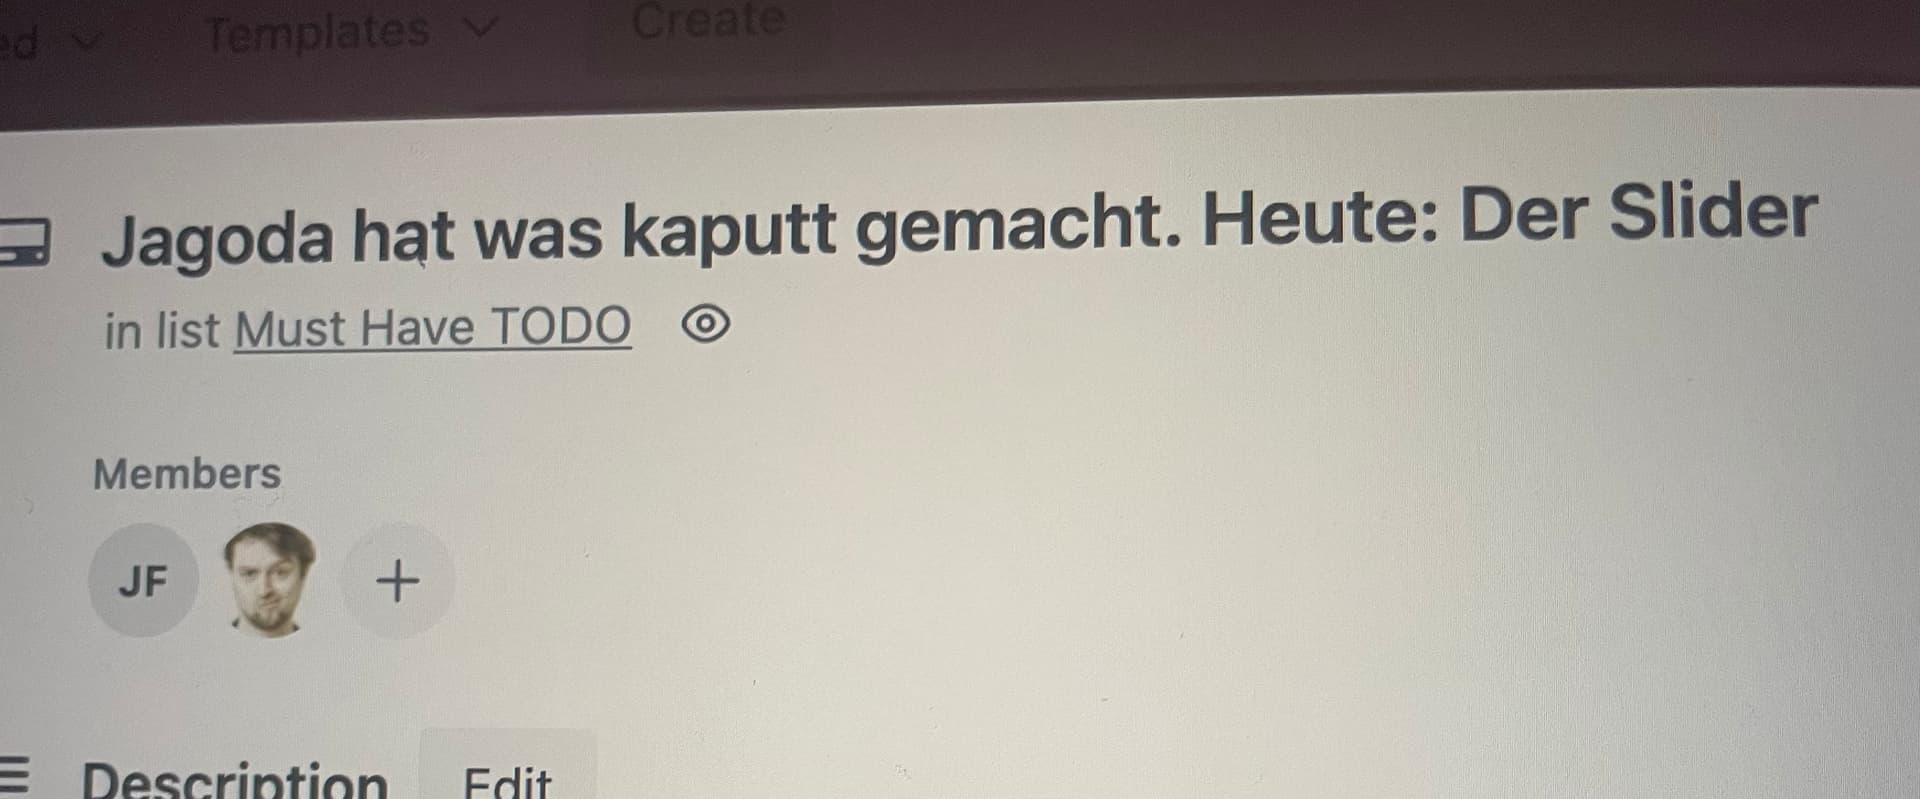Click the member photo avatar
1920x799 pixels.
269,580
